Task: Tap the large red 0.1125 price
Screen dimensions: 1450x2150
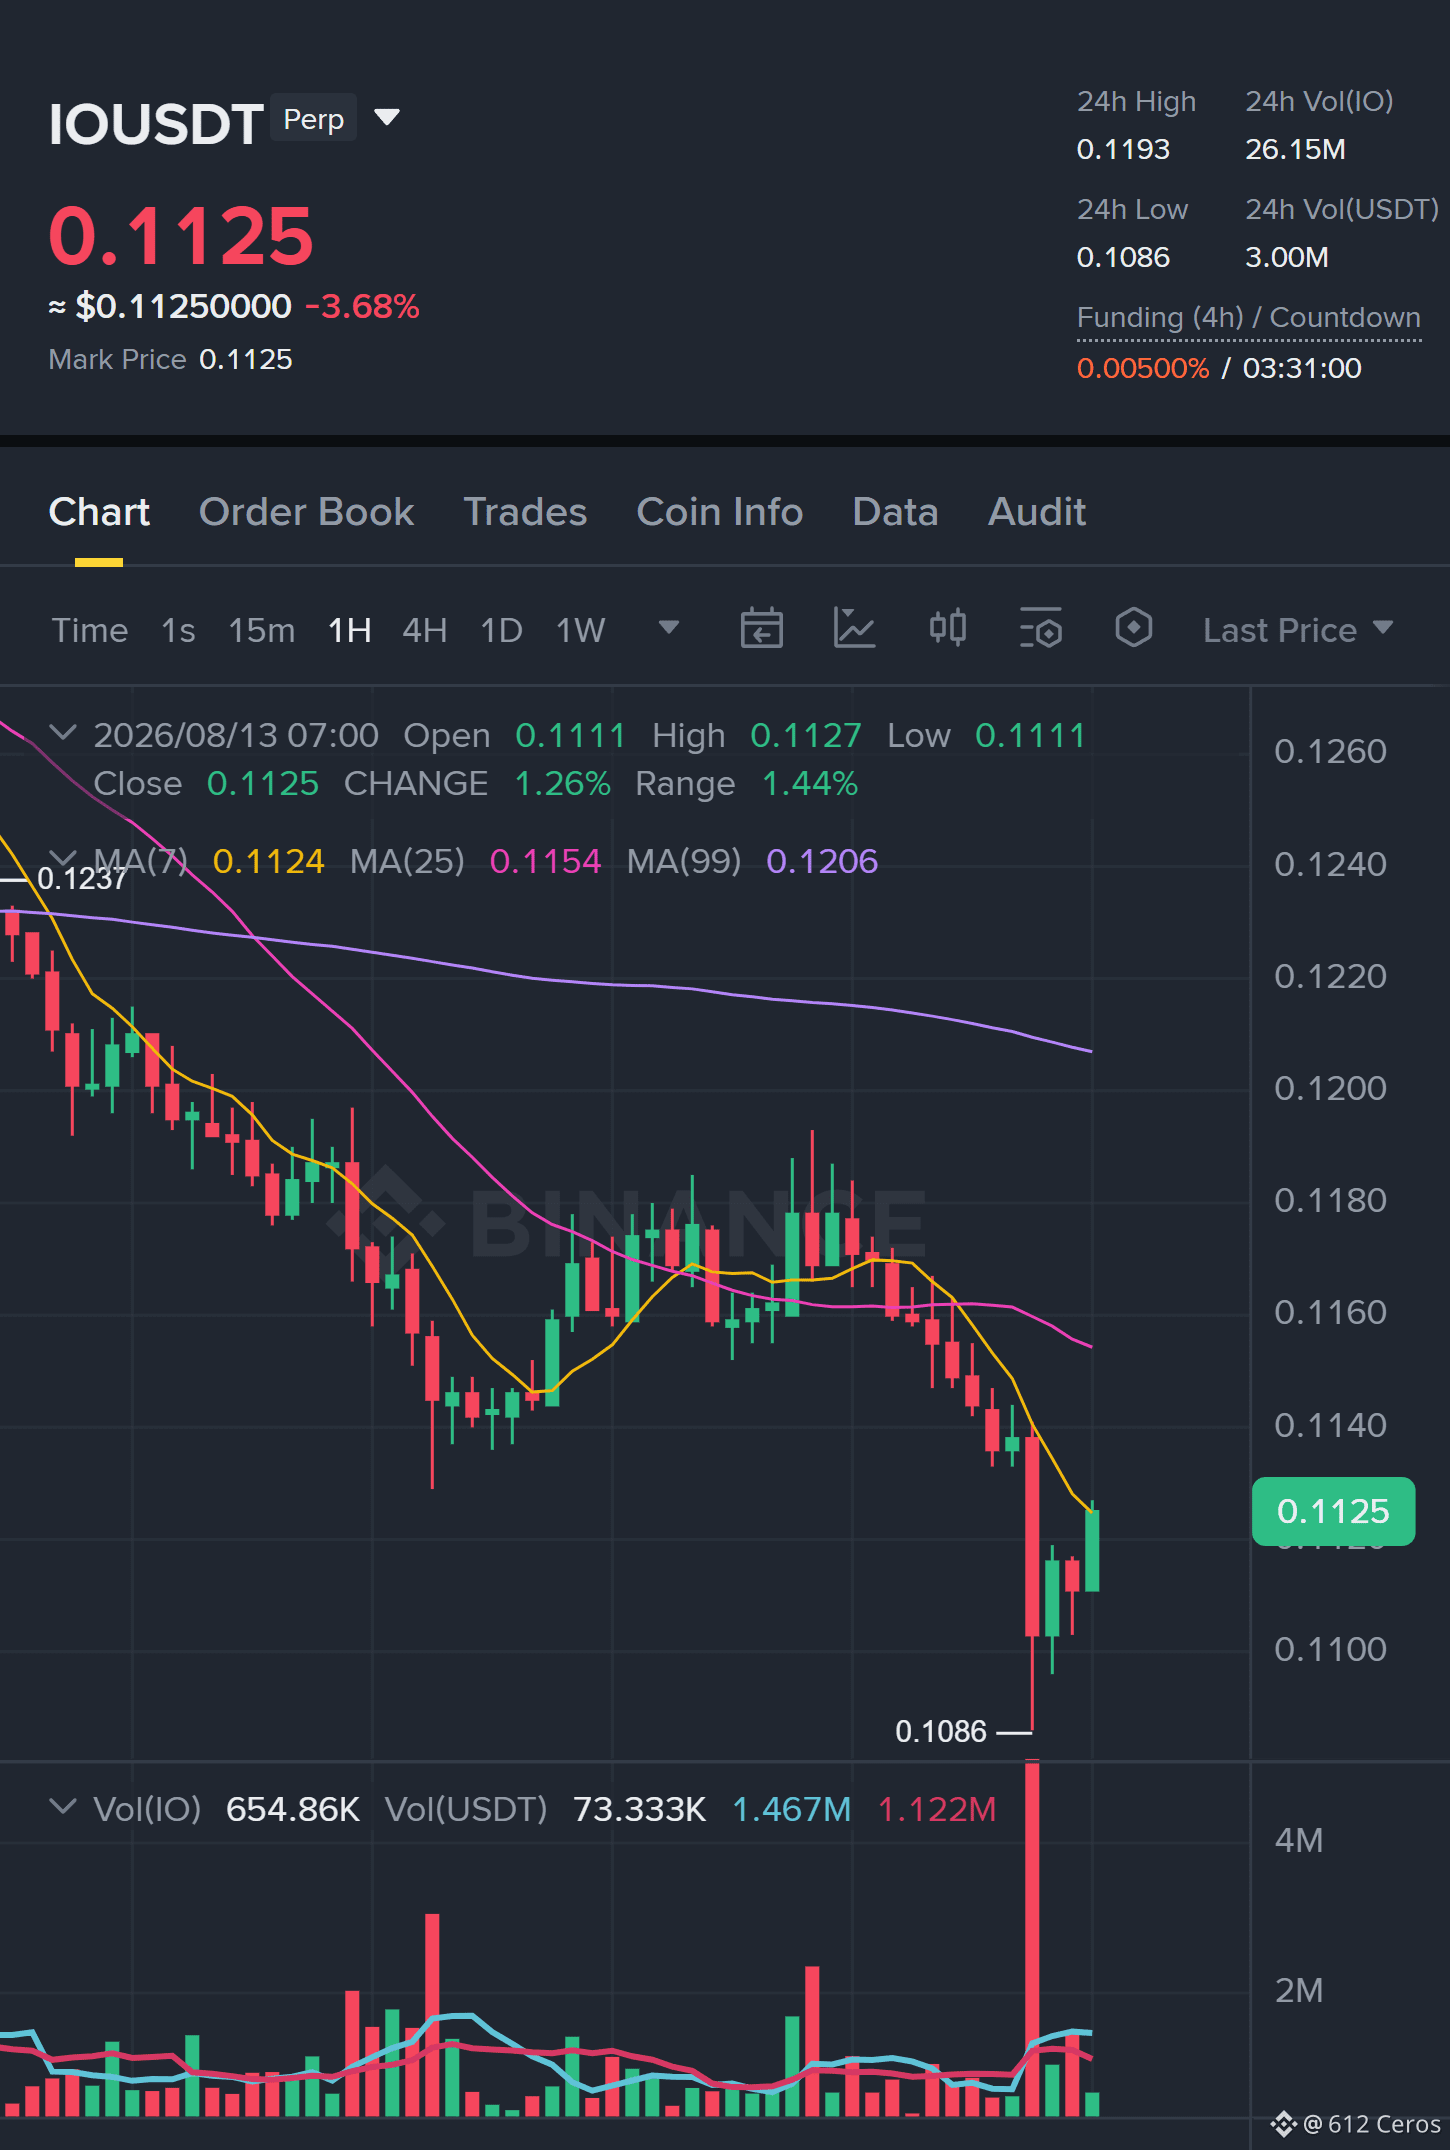Action: [181, 236]
